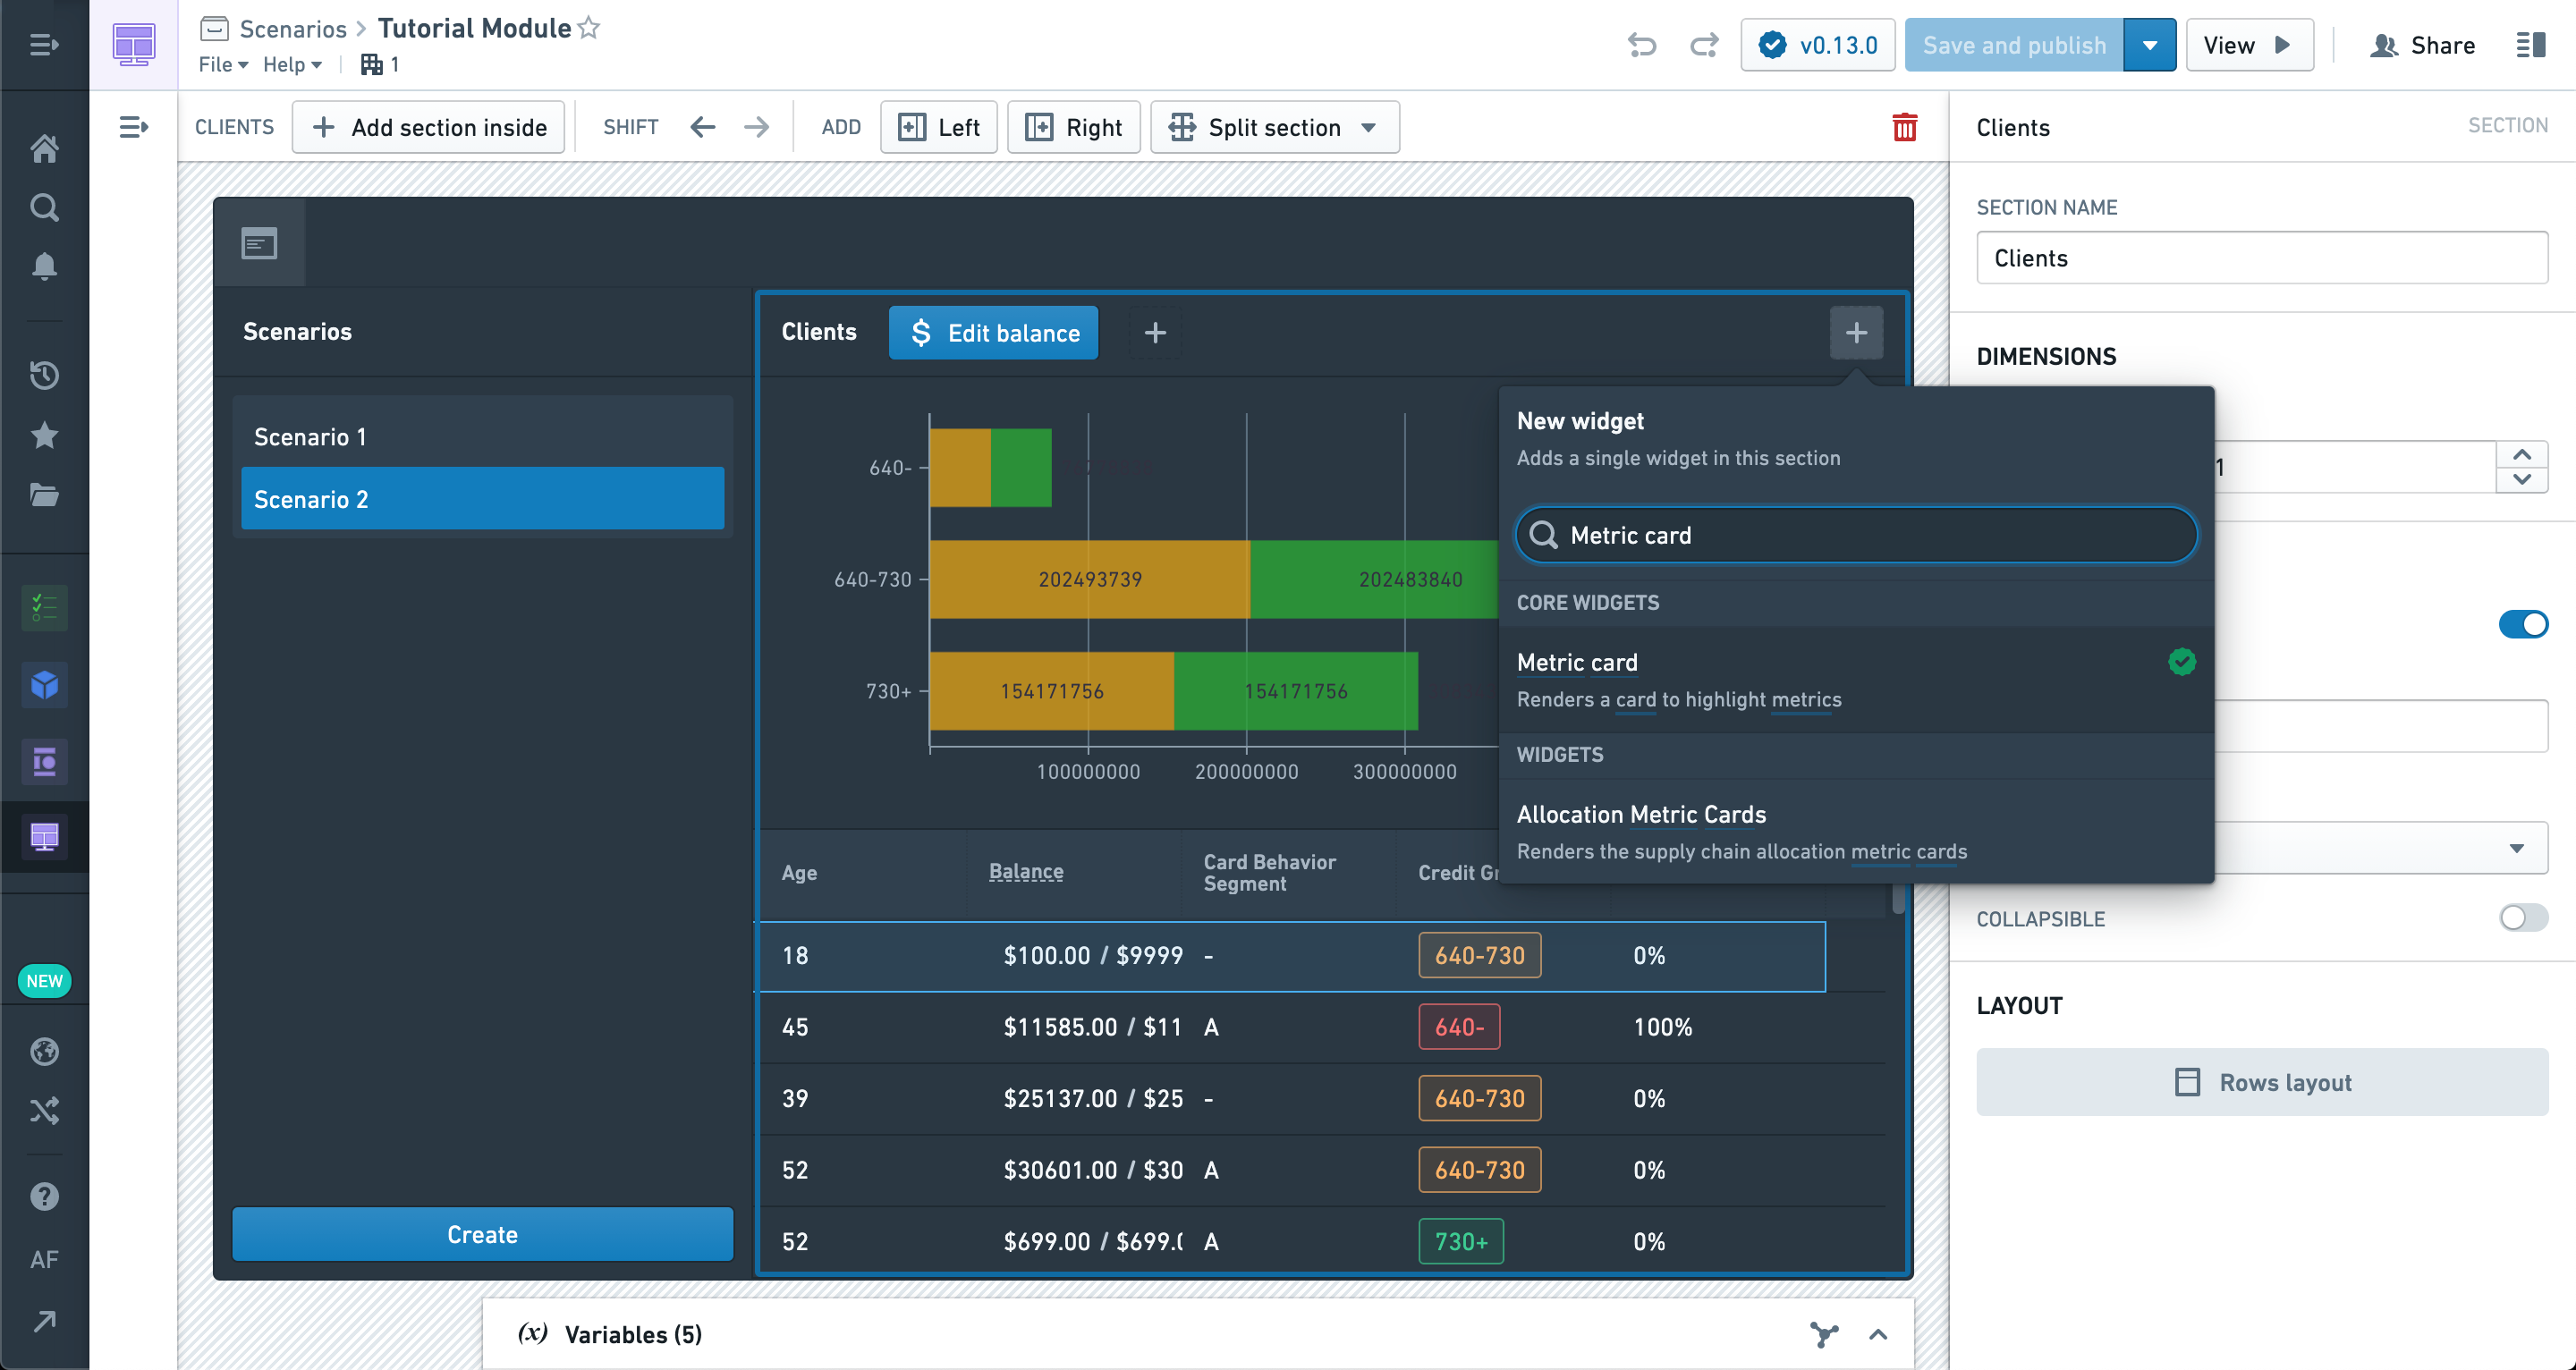Image resolution: width=2576 pixels, height=1370 pixels.
Task: Select Allocation Metric Cards widget
Action: click(x=1856, y=832)
